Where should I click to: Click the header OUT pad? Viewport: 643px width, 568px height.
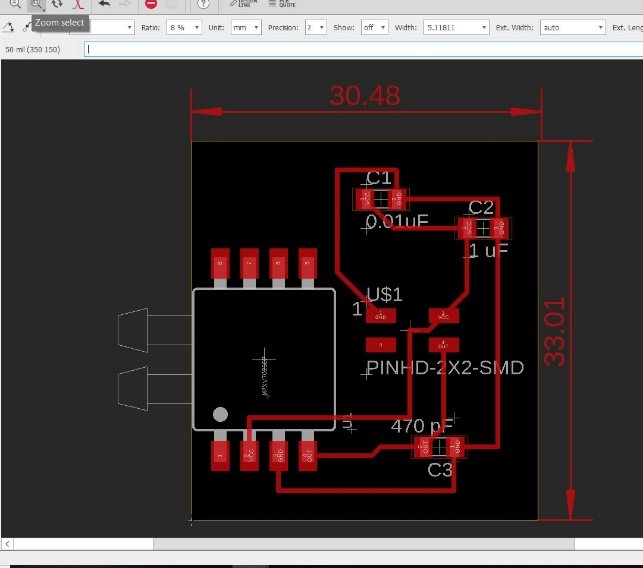coord(444,345)
